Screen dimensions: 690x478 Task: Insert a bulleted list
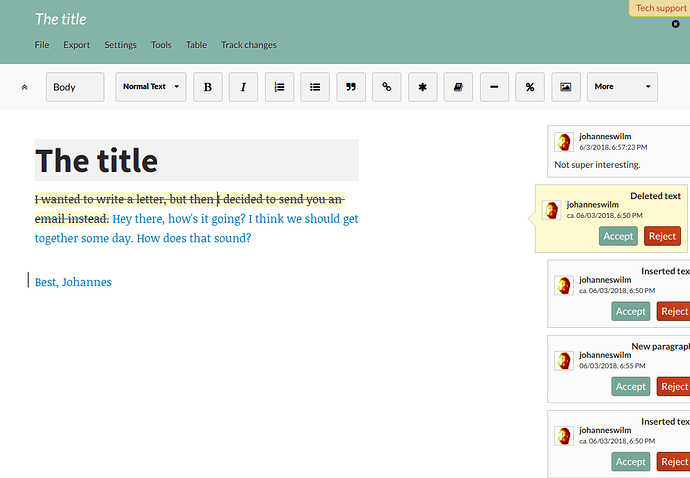coord(315,87)
